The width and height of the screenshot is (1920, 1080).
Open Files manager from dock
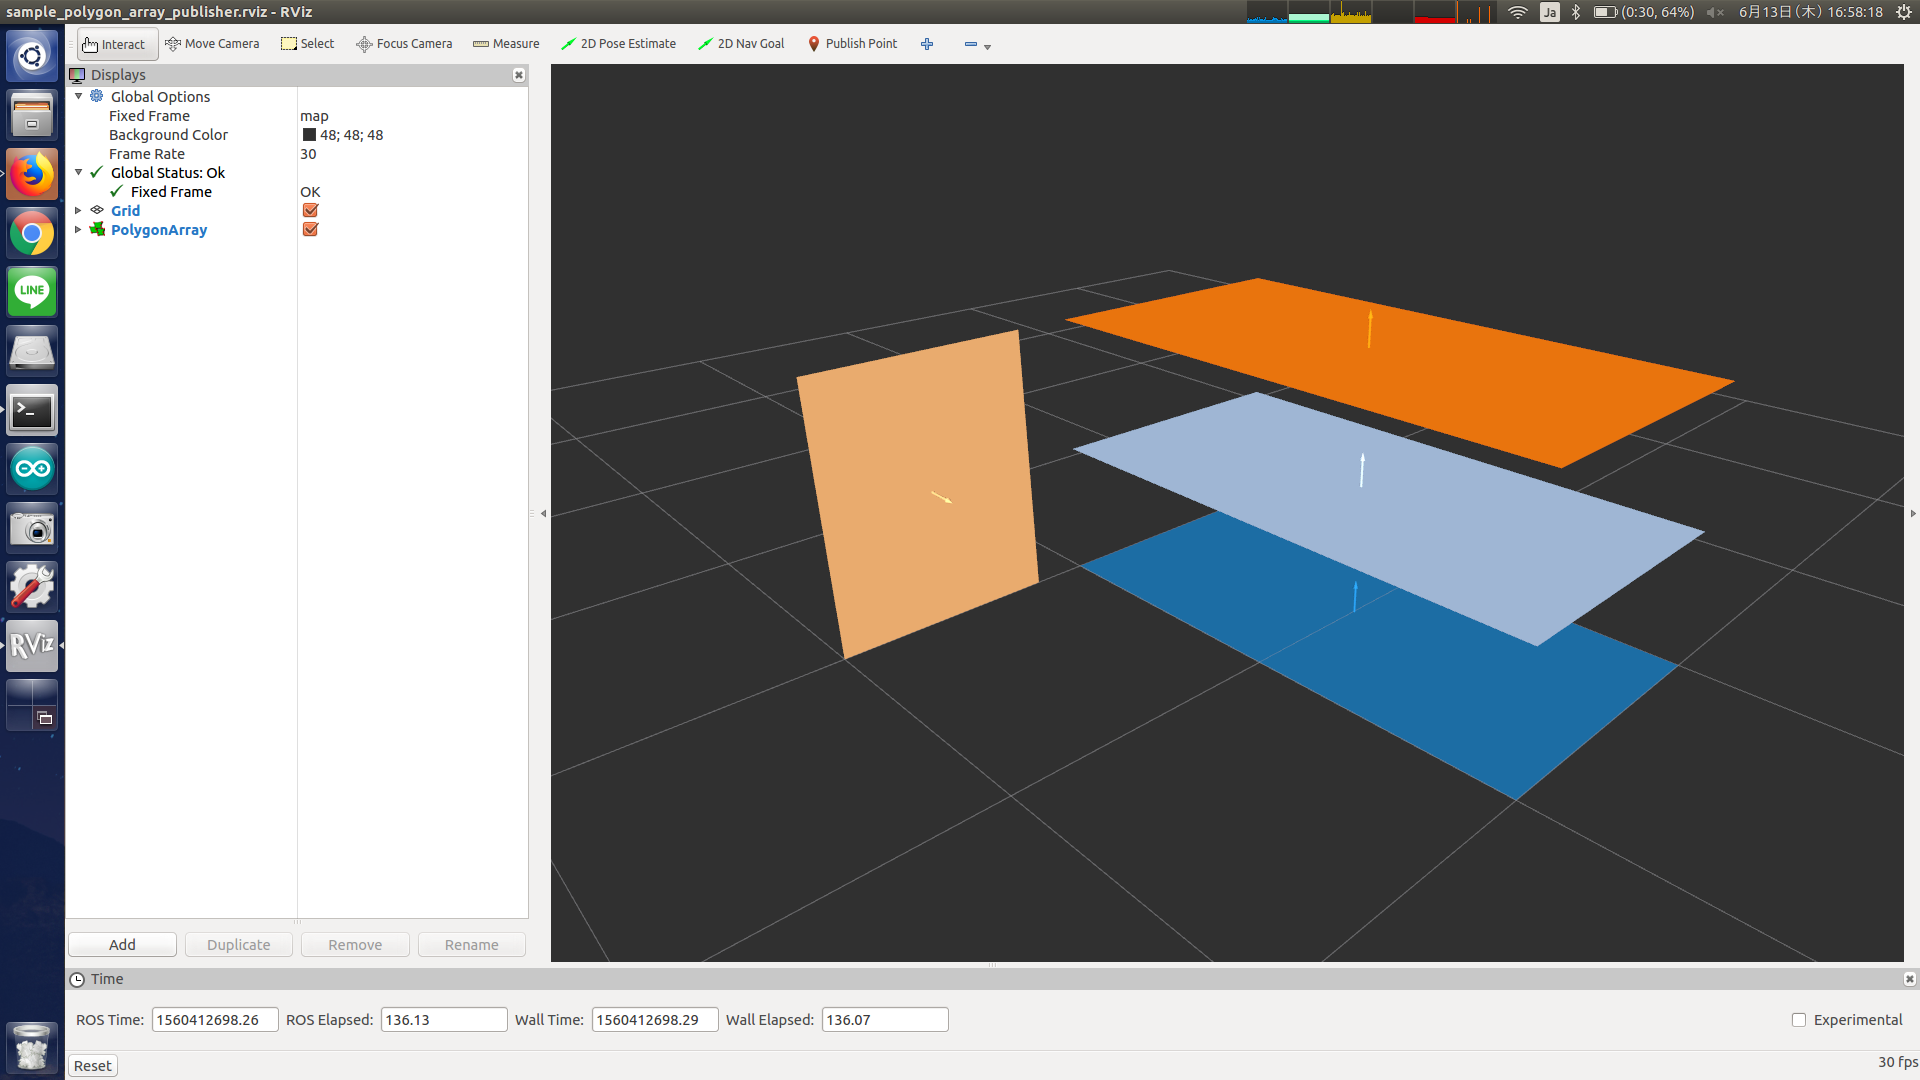coord(32,115)
